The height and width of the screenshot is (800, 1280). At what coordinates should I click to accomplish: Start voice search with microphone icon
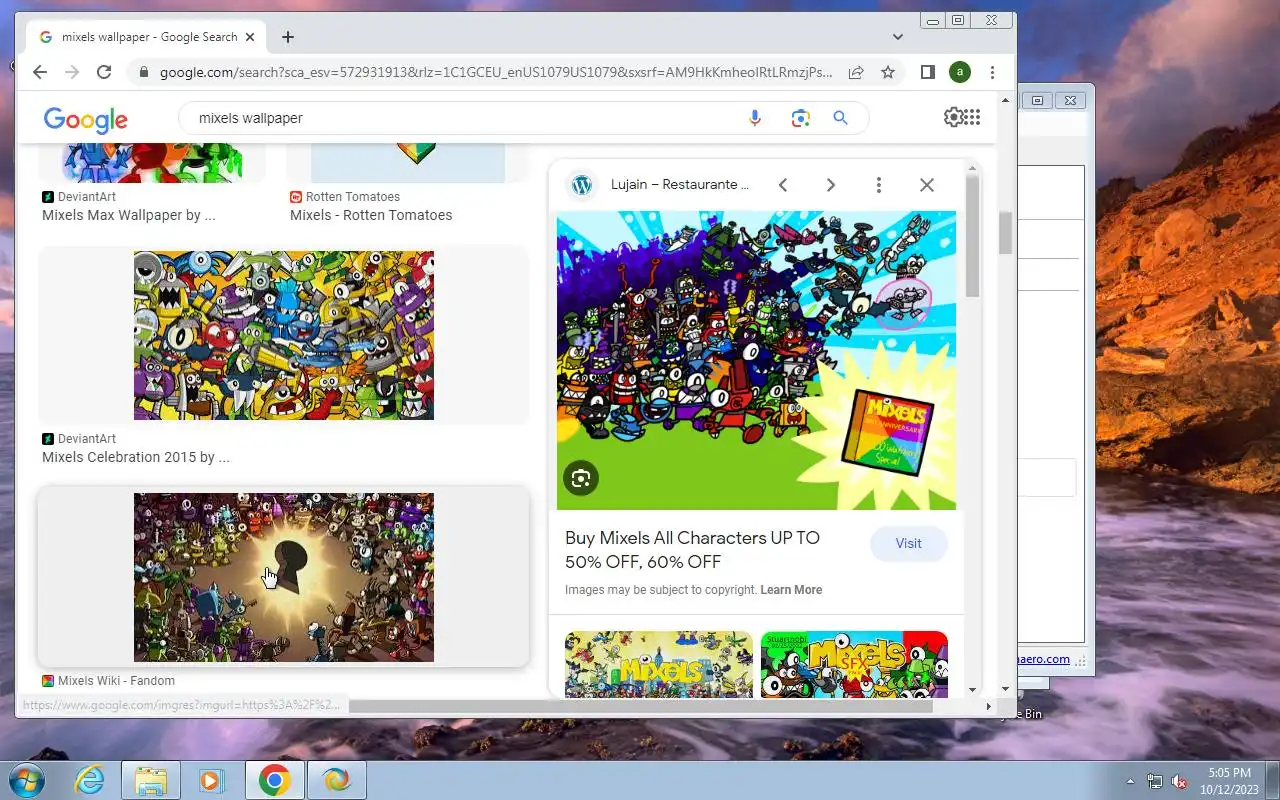[755, 118]
